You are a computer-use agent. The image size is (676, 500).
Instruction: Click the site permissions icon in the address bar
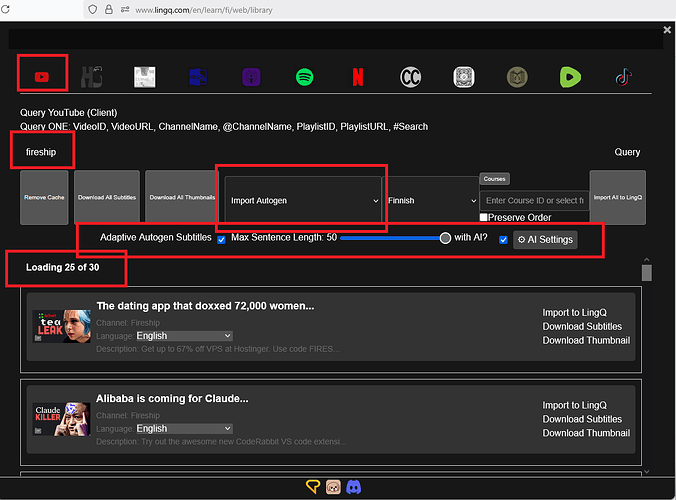(x=125, y=9)
